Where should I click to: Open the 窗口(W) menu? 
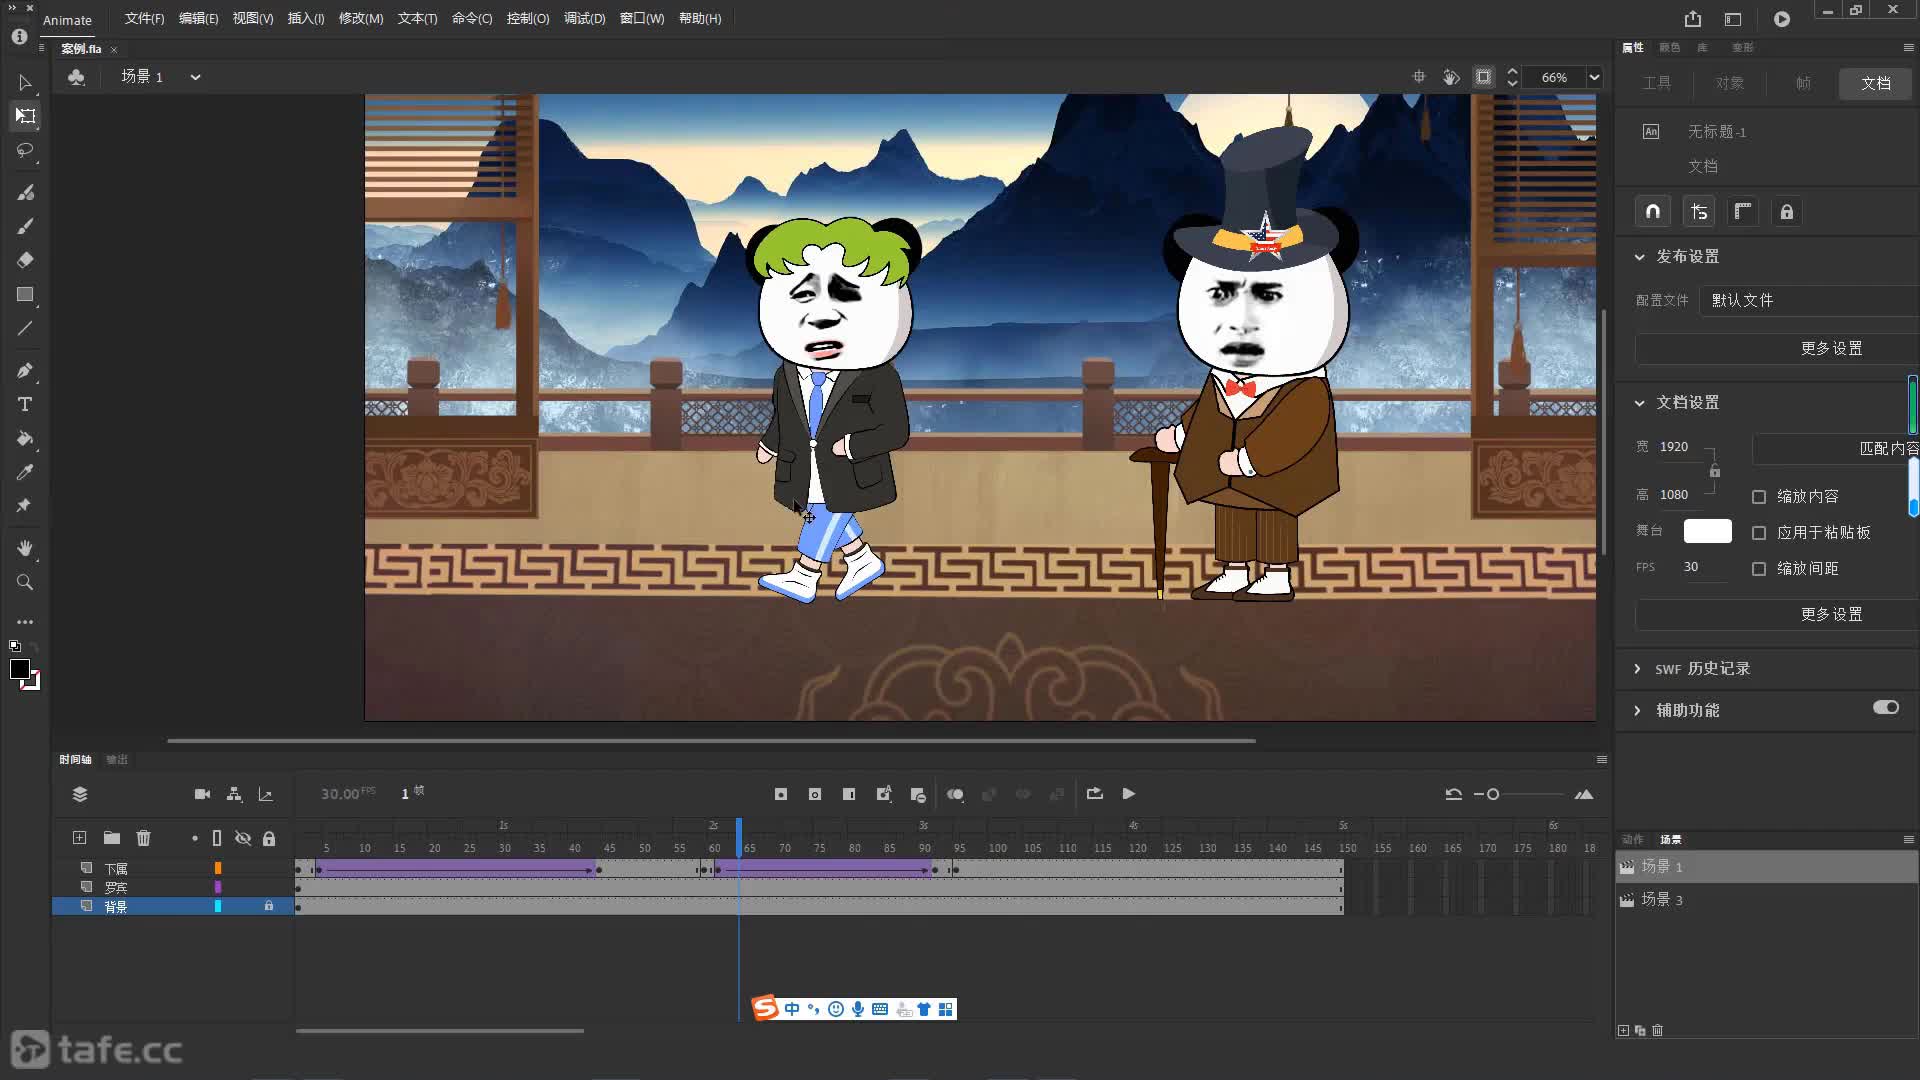coord(642,19)
